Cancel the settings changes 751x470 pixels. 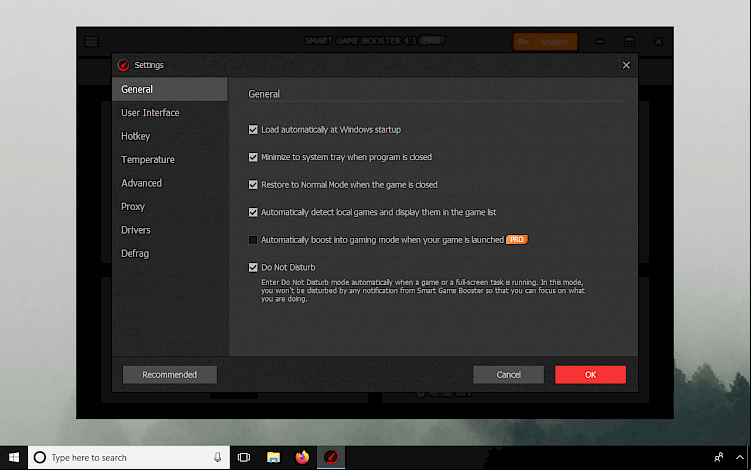pyautogui.click(x=508, y=375)
